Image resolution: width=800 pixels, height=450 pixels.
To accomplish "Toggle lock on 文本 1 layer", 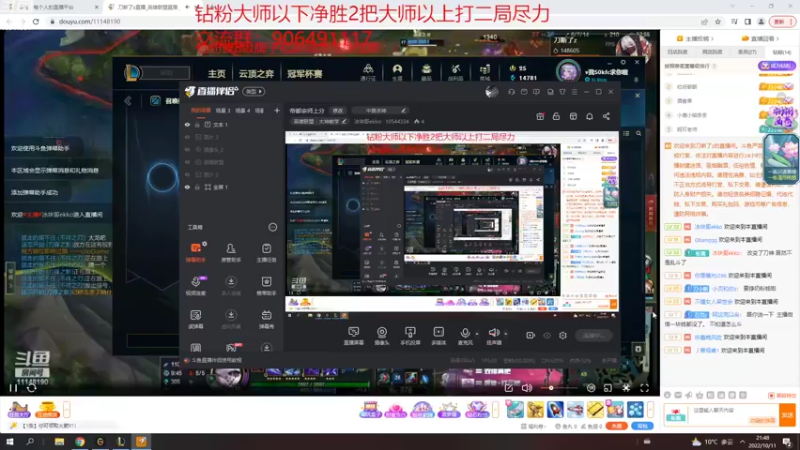I will 197,124.
